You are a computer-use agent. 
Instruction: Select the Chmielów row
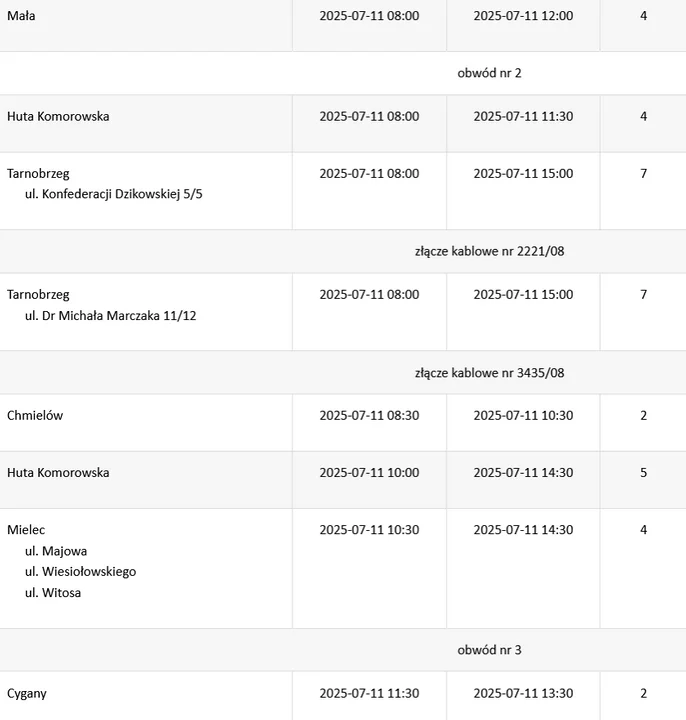tap(343, 422)
